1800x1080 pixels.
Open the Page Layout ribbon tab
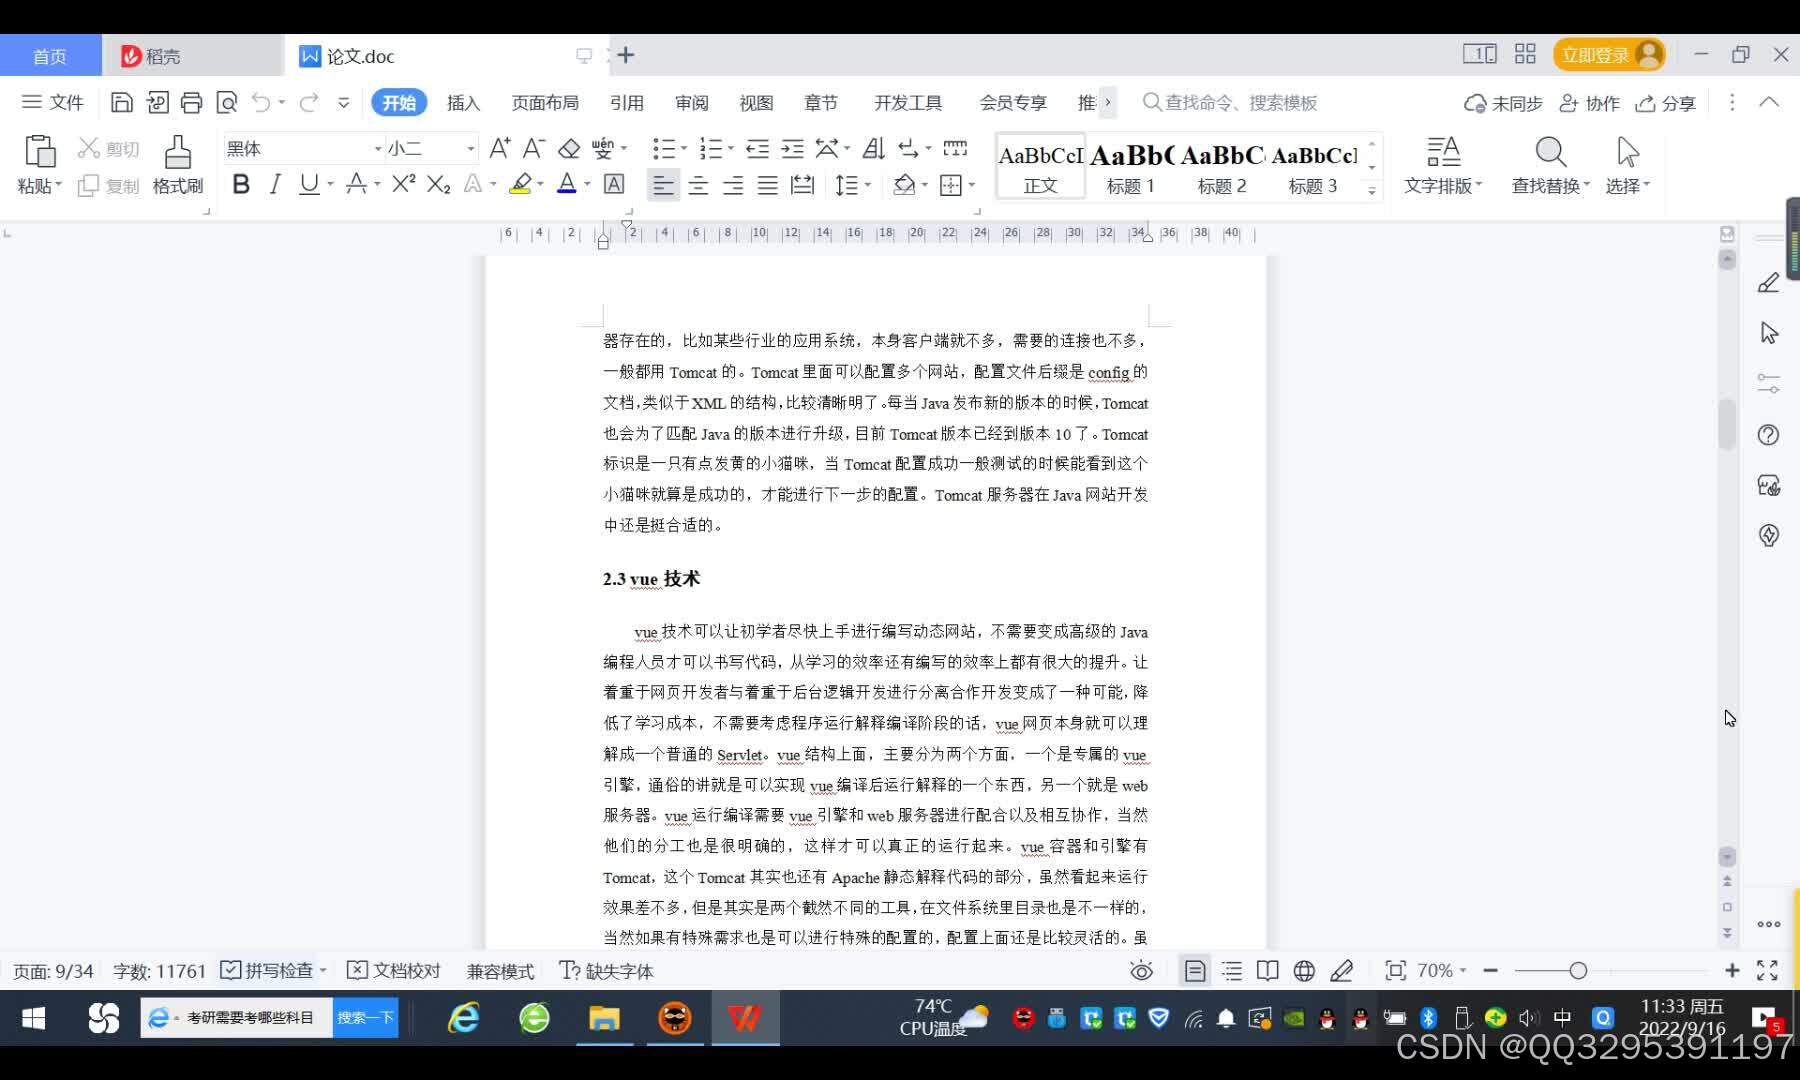[545, 102]
